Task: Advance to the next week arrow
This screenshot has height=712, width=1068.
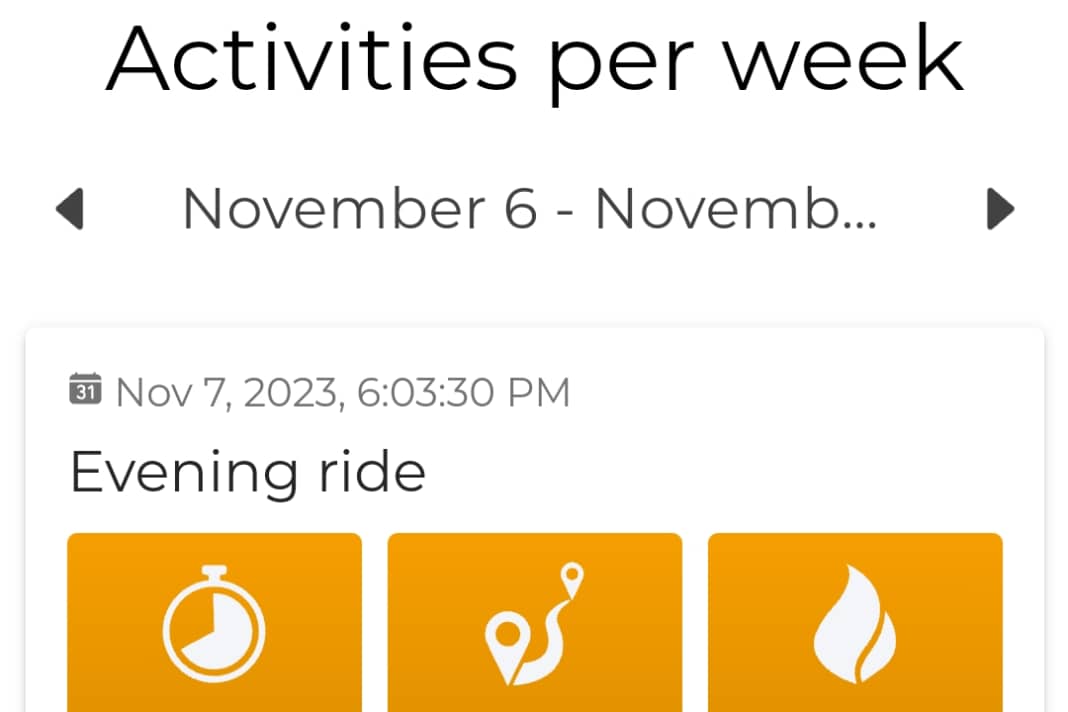Action: point(999,210)
